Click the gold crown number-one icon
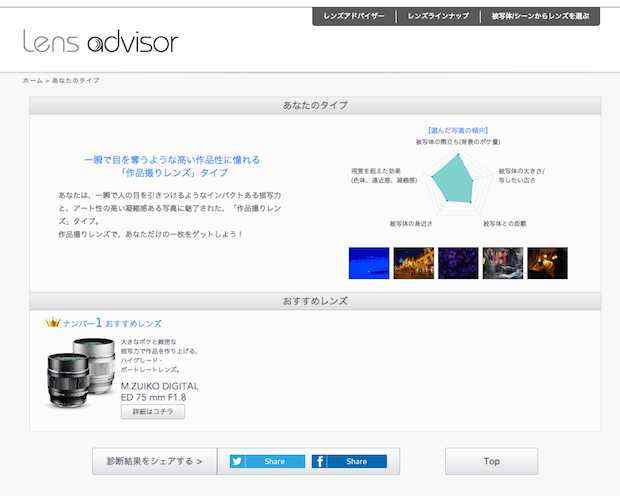 click(x=52, y=323)
